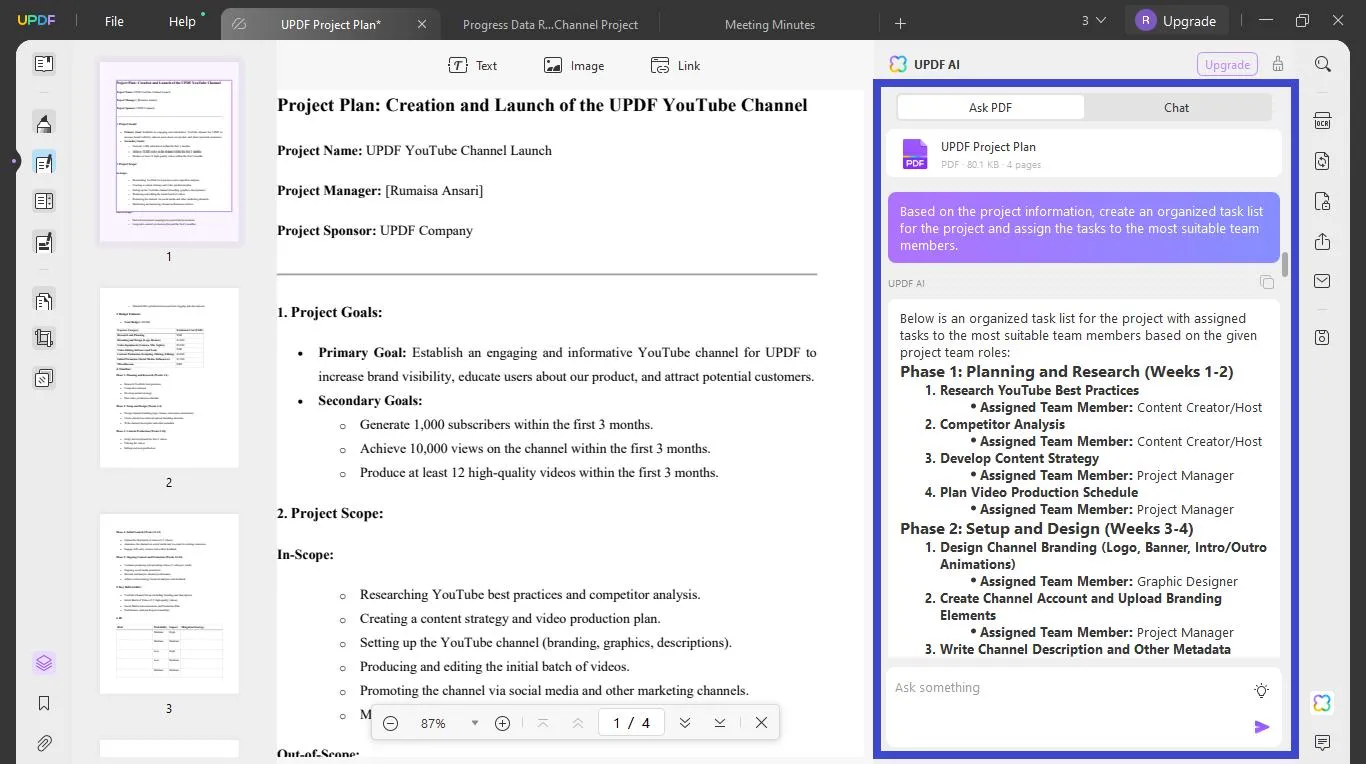Launch OCR recognition from right sidebar
The image size is (1366, 764).
click(1322, 120)
